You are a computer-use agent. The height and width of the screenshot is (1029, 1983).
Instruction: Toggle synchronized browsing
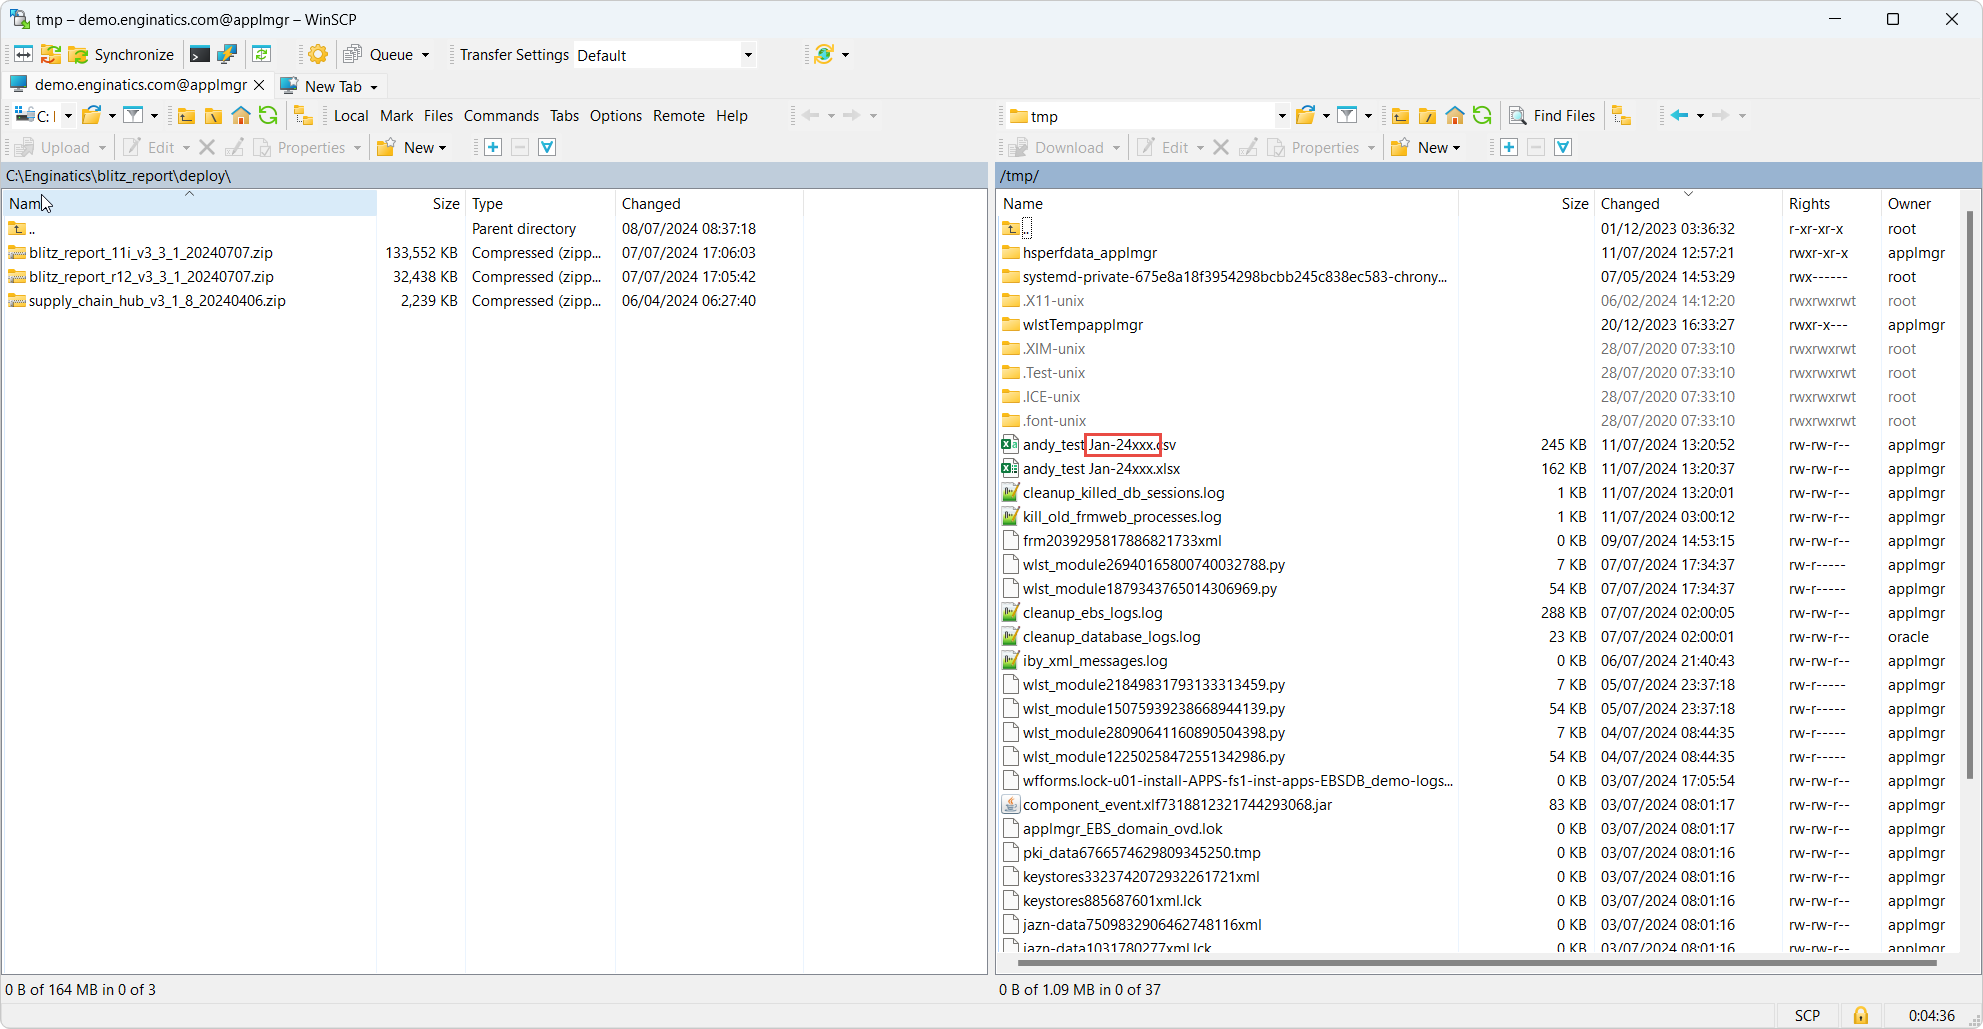click(261, 55)
